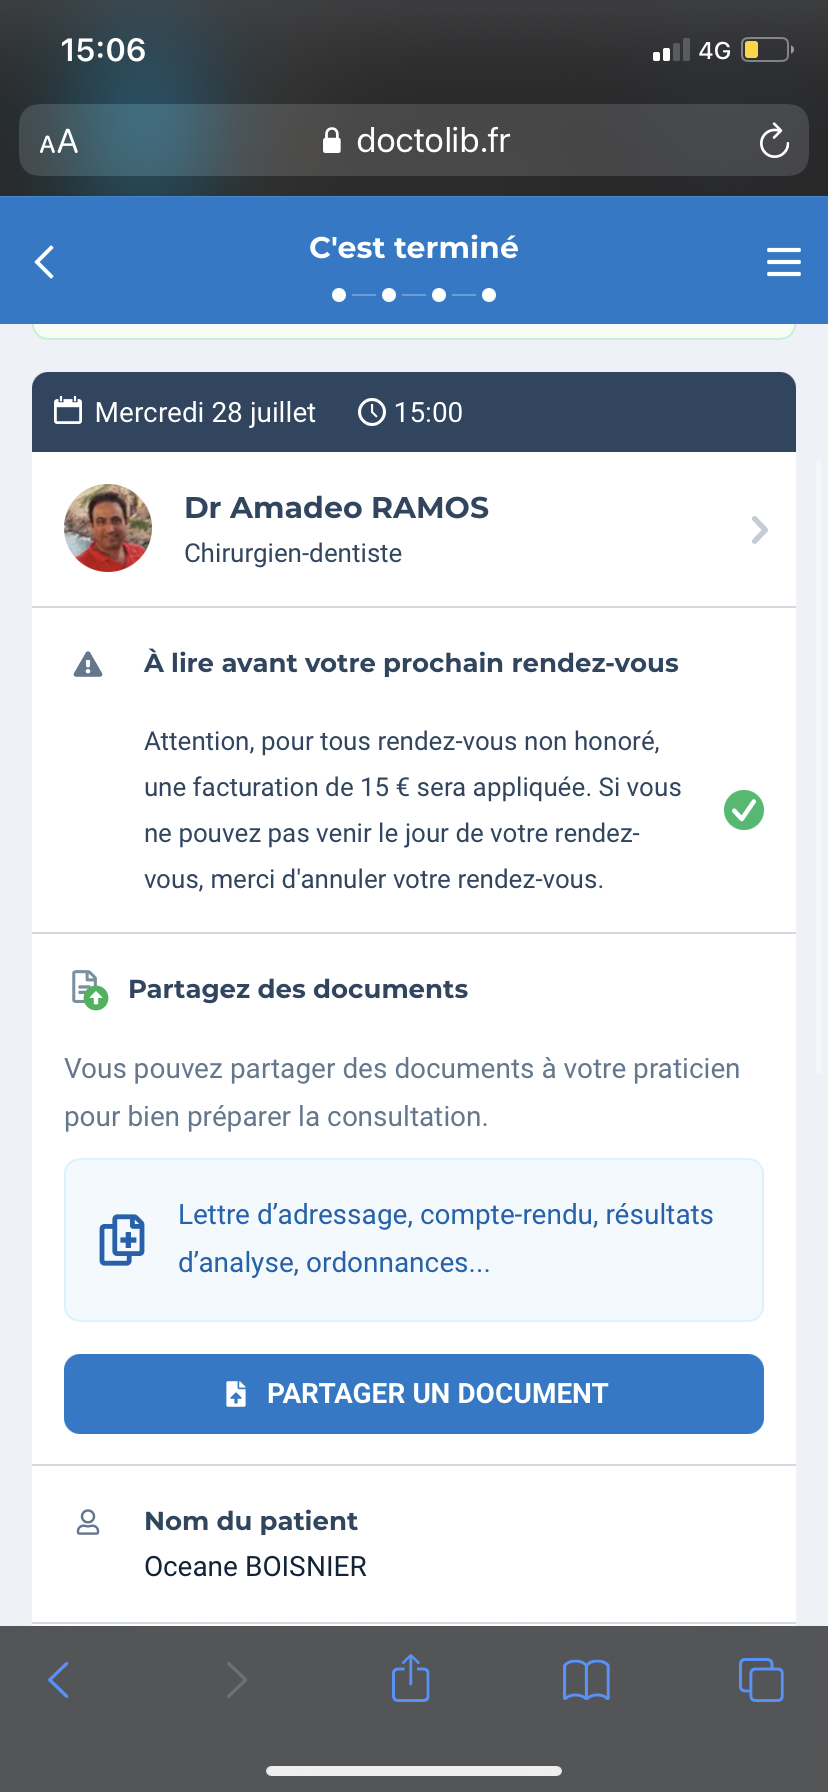Expand Dr Amadeo RAMOS details chevron

coord(760,530)
